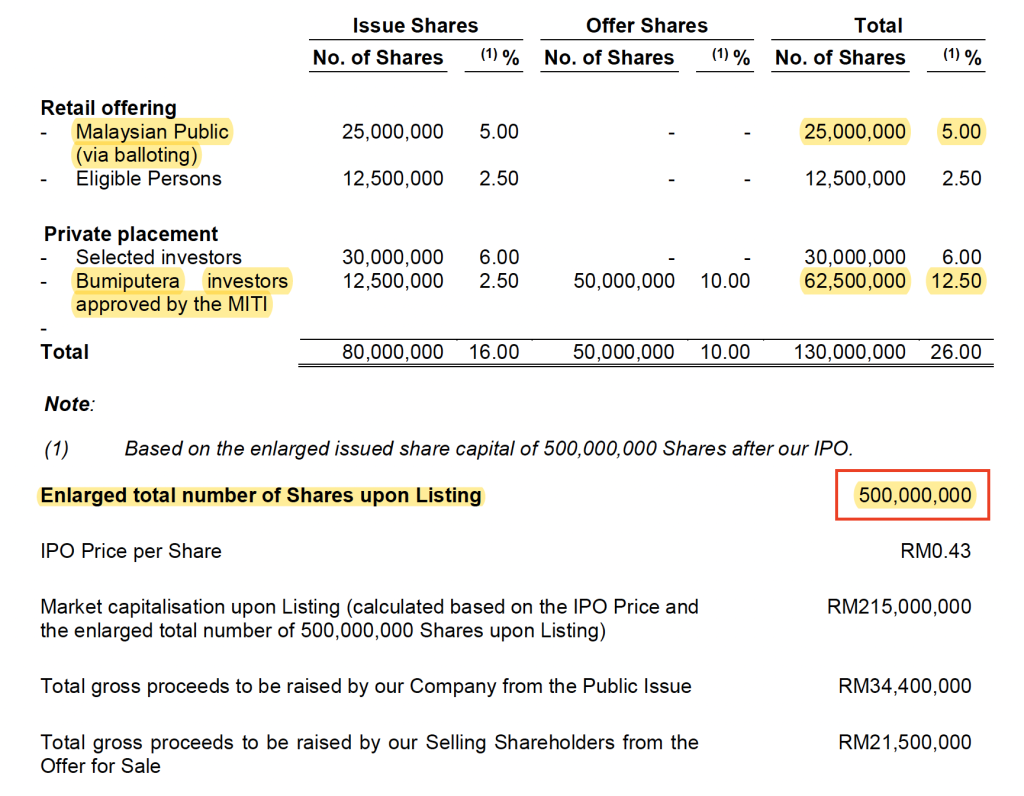Screen dimensions: 1024x796
Task: Select the Retail offering heading
Action: [x=108, y=108]
